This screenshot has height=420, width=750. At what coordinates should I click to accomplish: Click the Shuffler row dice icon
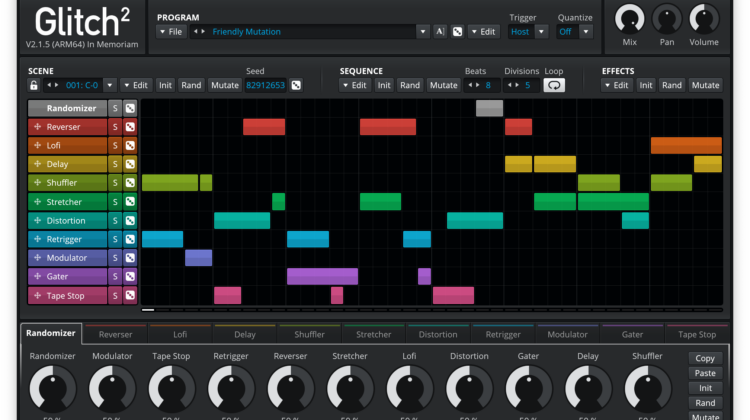tap(130, 183)
